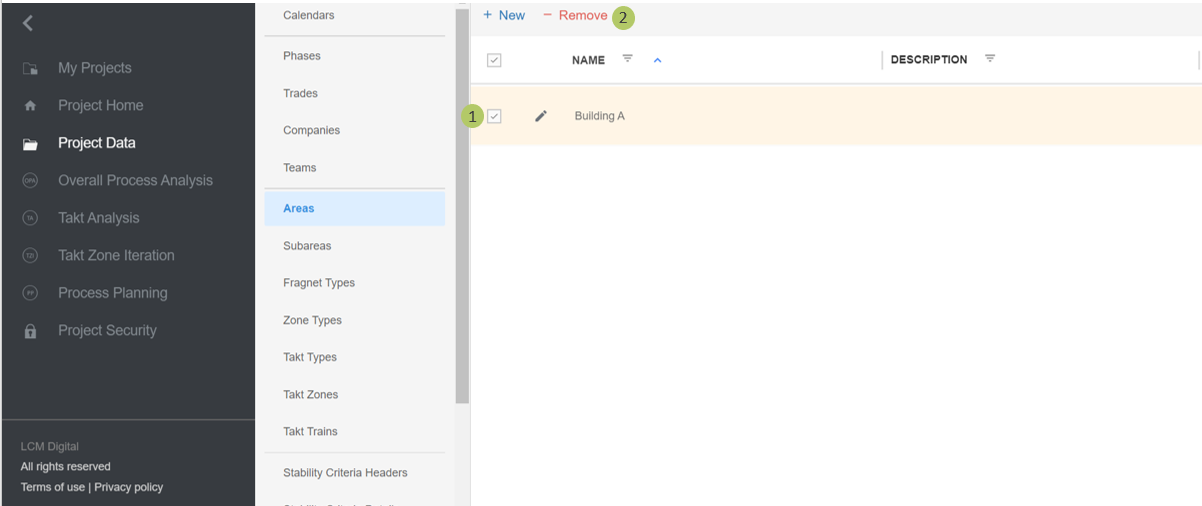
Task: Click the Overall Process Analysis circle icon
Action: [x=30, y=181]
